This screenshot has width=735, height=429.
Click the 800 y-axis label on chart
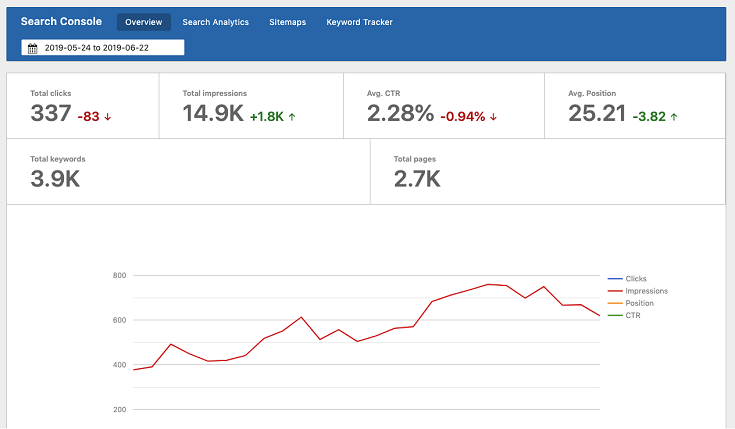tap(120, 275)
